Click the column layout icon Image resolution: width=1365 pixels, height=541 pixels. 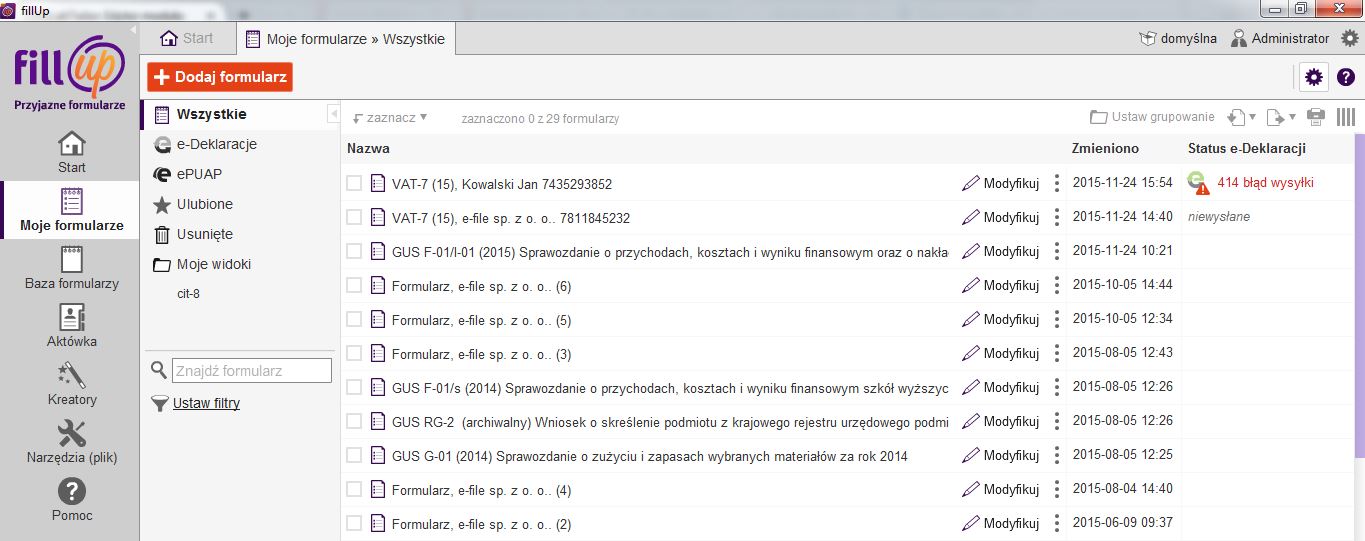[x=1345, y=117]
